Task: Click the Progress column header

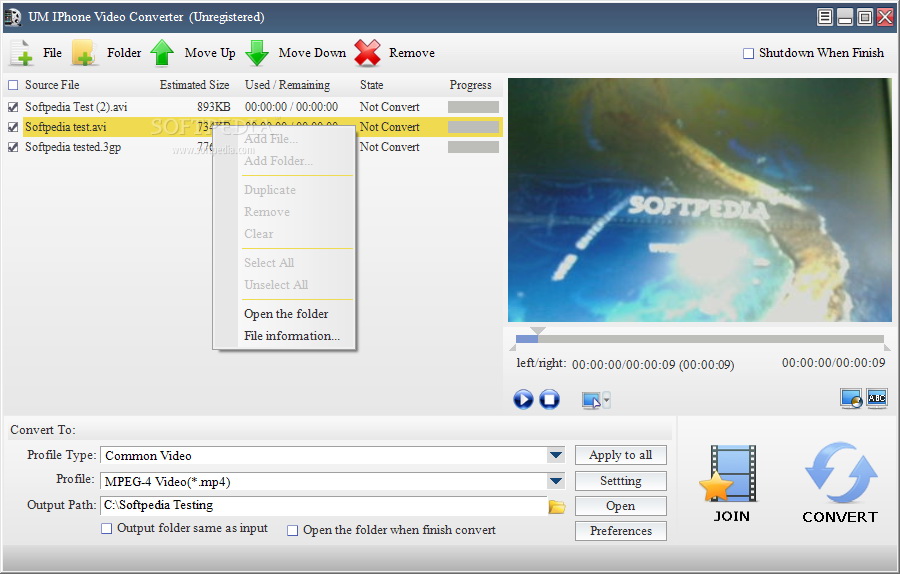Action: [x=470, y=85]
